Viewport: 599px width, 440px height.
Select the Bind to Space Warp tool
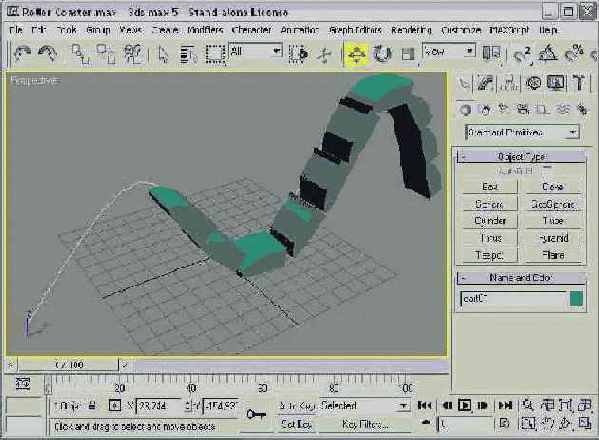pos(133,53)
